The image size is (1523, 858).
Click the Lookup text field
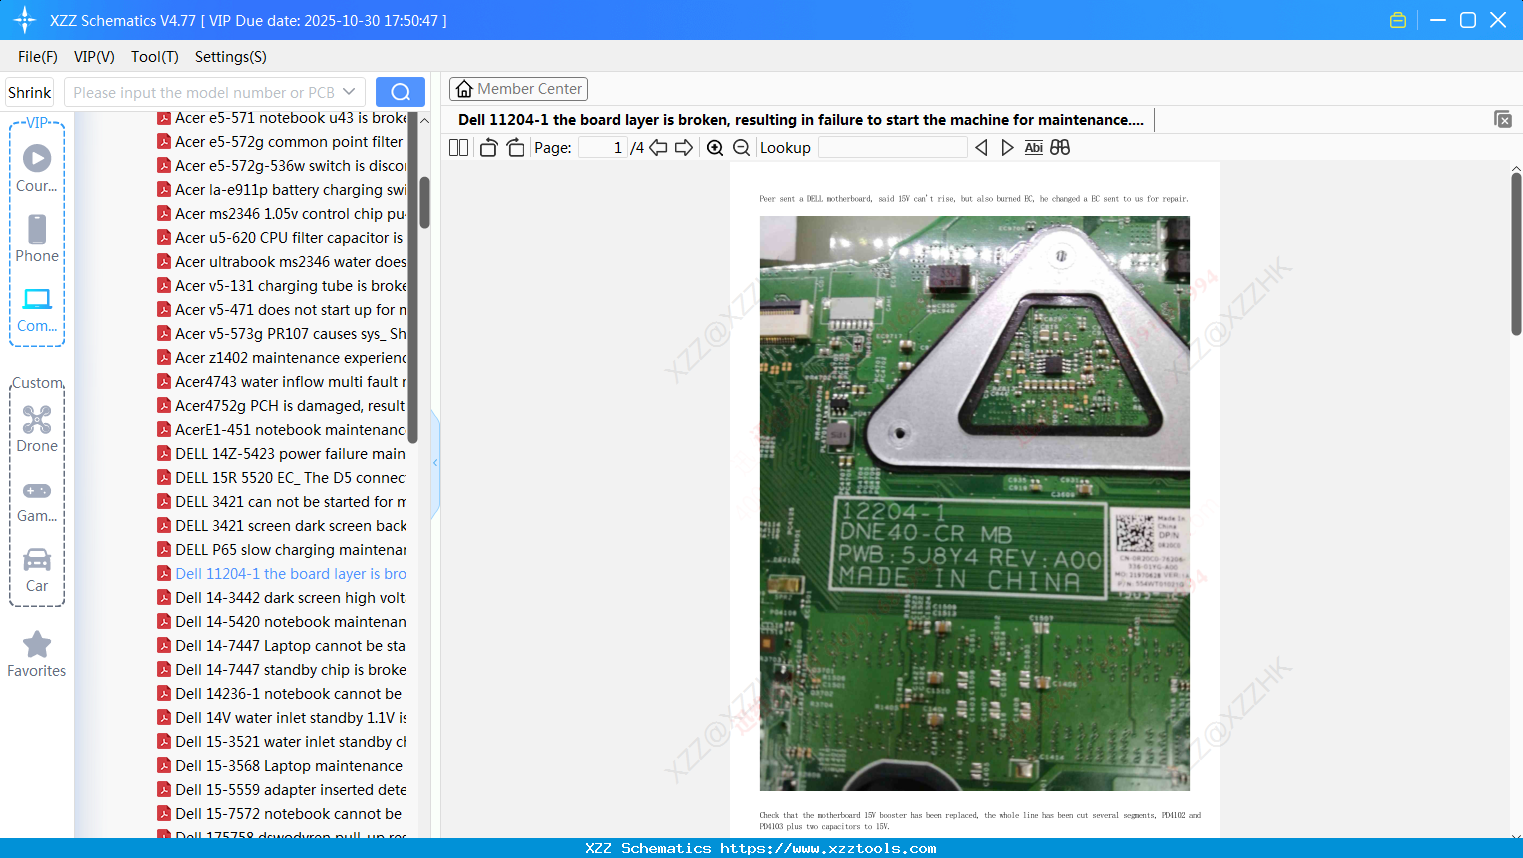(892, 148)
